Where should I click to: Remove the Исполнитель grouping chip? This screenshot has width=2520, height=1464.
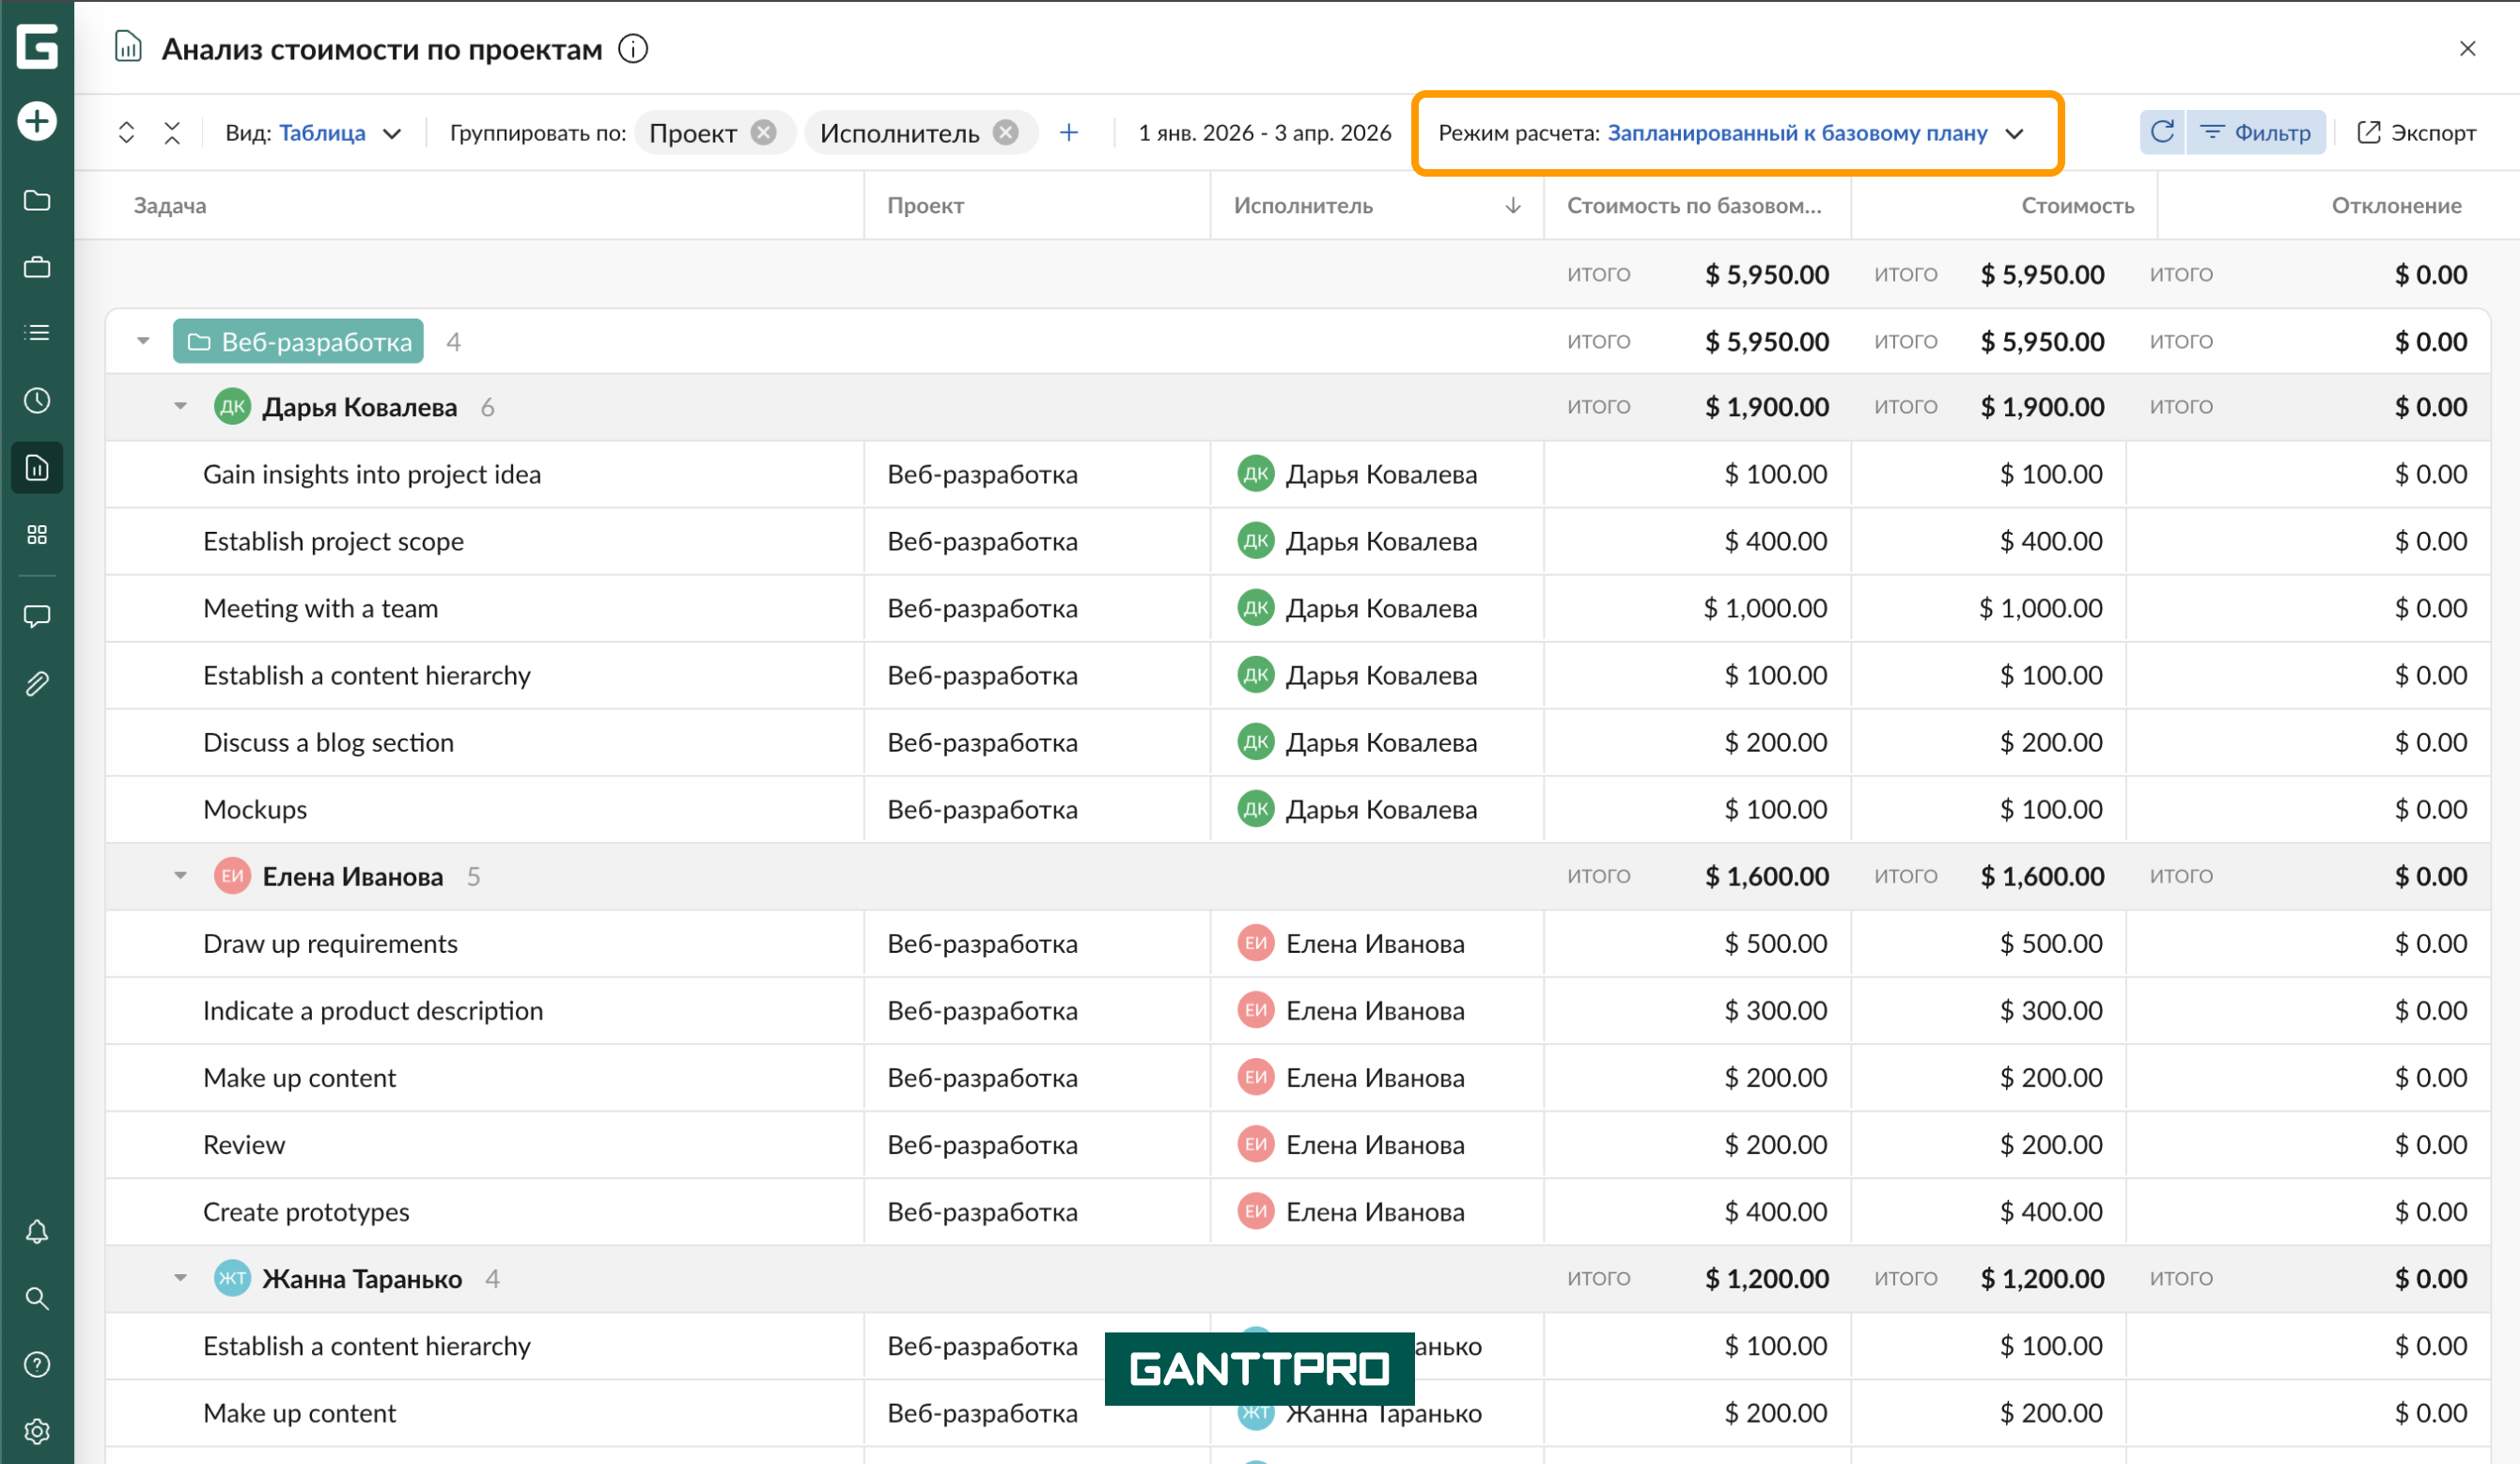coord(1007,133)
